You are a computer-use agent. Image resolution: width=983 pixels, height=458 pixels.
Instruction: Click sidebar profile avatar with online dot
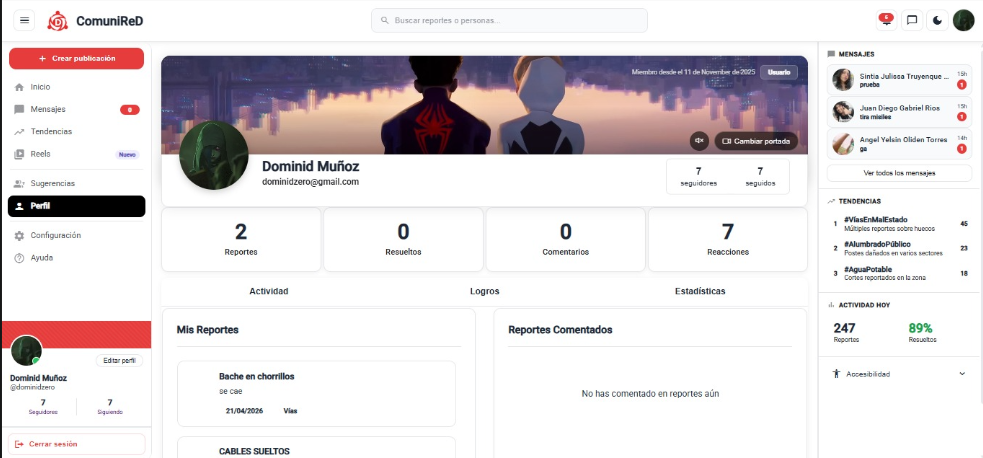[26, 351]
